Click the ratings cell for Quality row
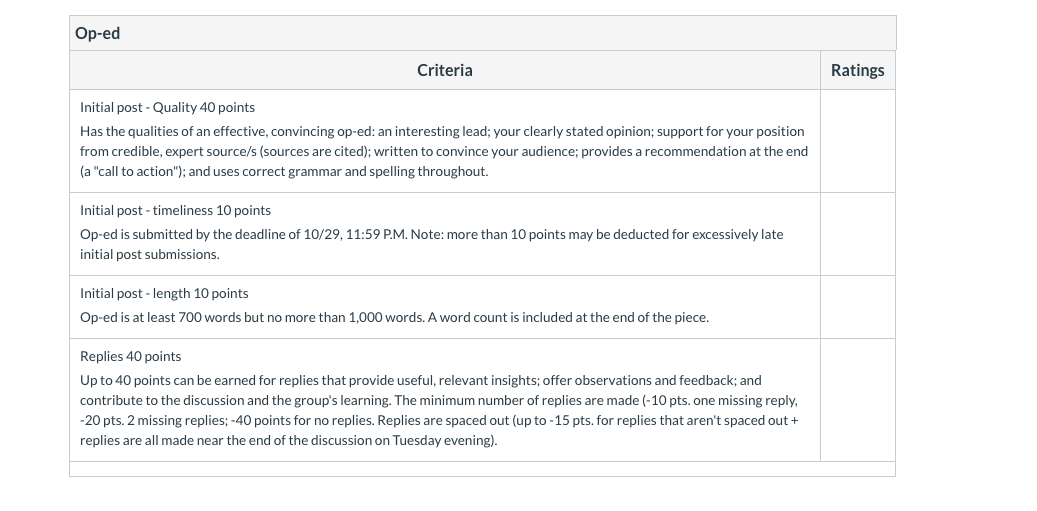 point(858,141)
